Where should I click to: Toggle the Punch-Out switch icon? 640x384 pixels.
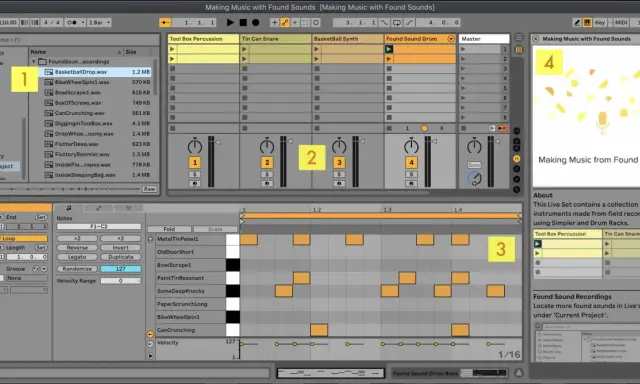(409, 22)
